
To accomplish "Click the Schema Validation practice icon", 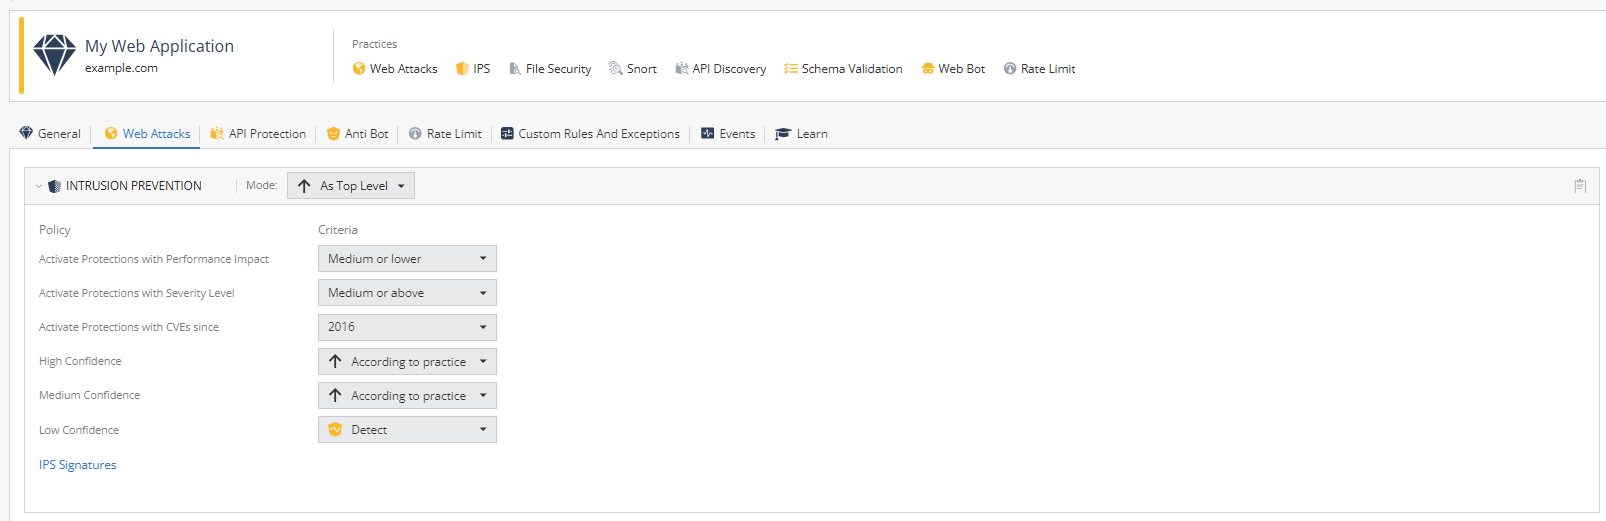I will tap(791, 69).
